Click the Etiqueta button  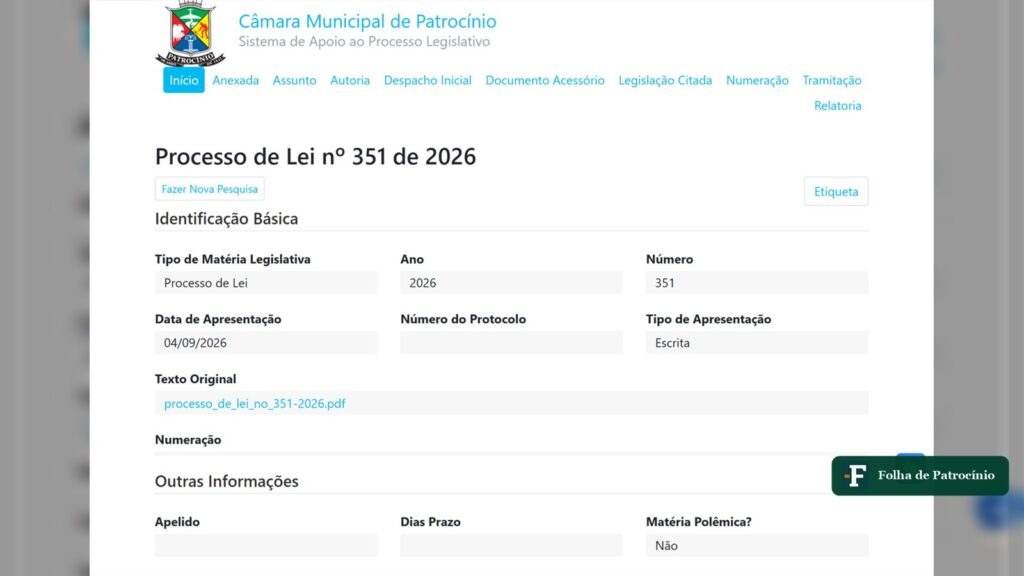click(x=836, y=191)
